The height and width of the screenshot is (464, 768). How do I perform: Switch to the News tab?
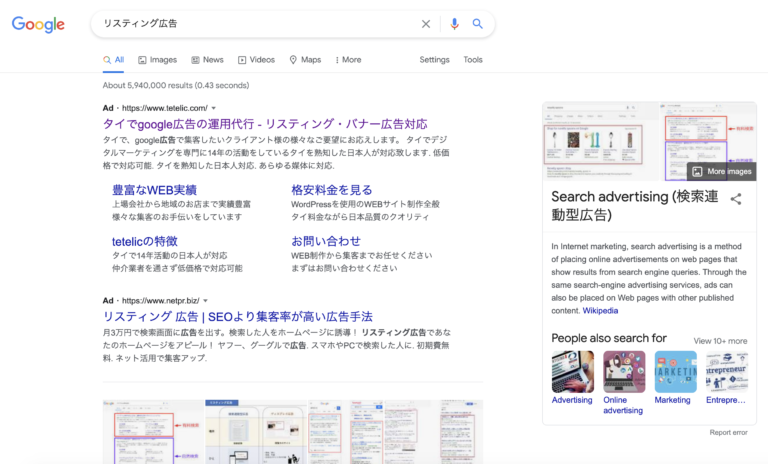tap(207, 60)
